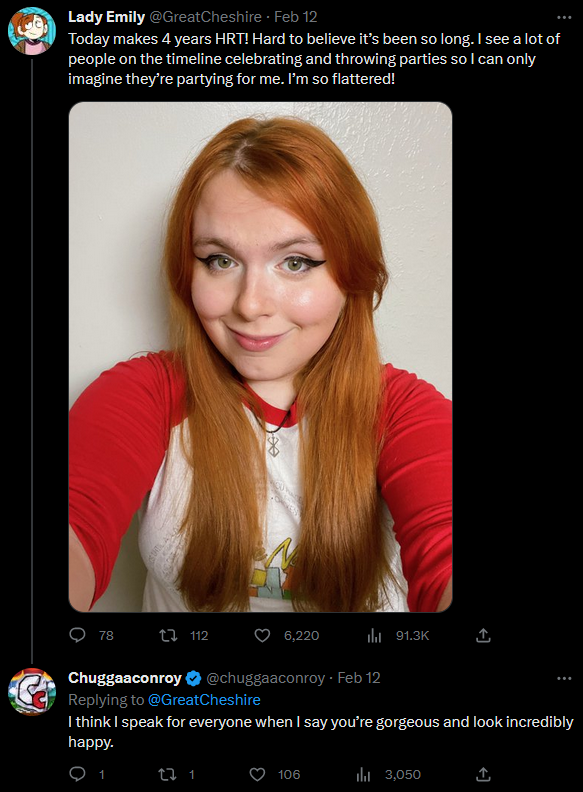The image size is (583, 792).
Task: Open Chuggaaconroy's profile avatar
Action: pyautogui.click(x=31, y=691)
